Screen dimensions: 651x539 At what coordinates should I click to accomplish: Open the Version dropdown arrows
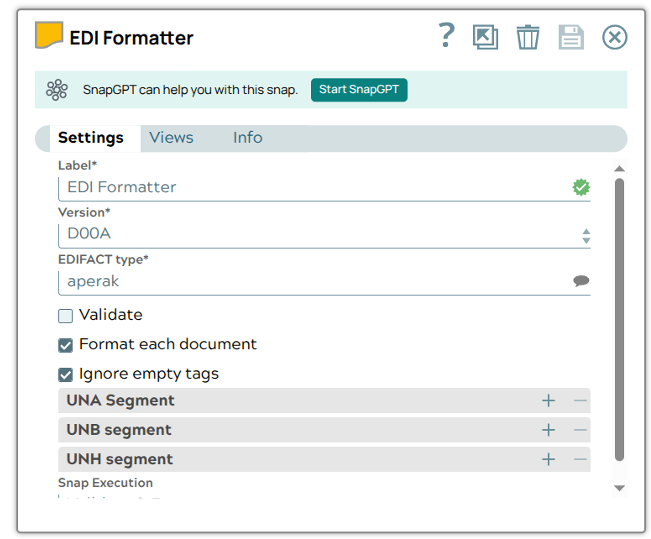[586, 235]
